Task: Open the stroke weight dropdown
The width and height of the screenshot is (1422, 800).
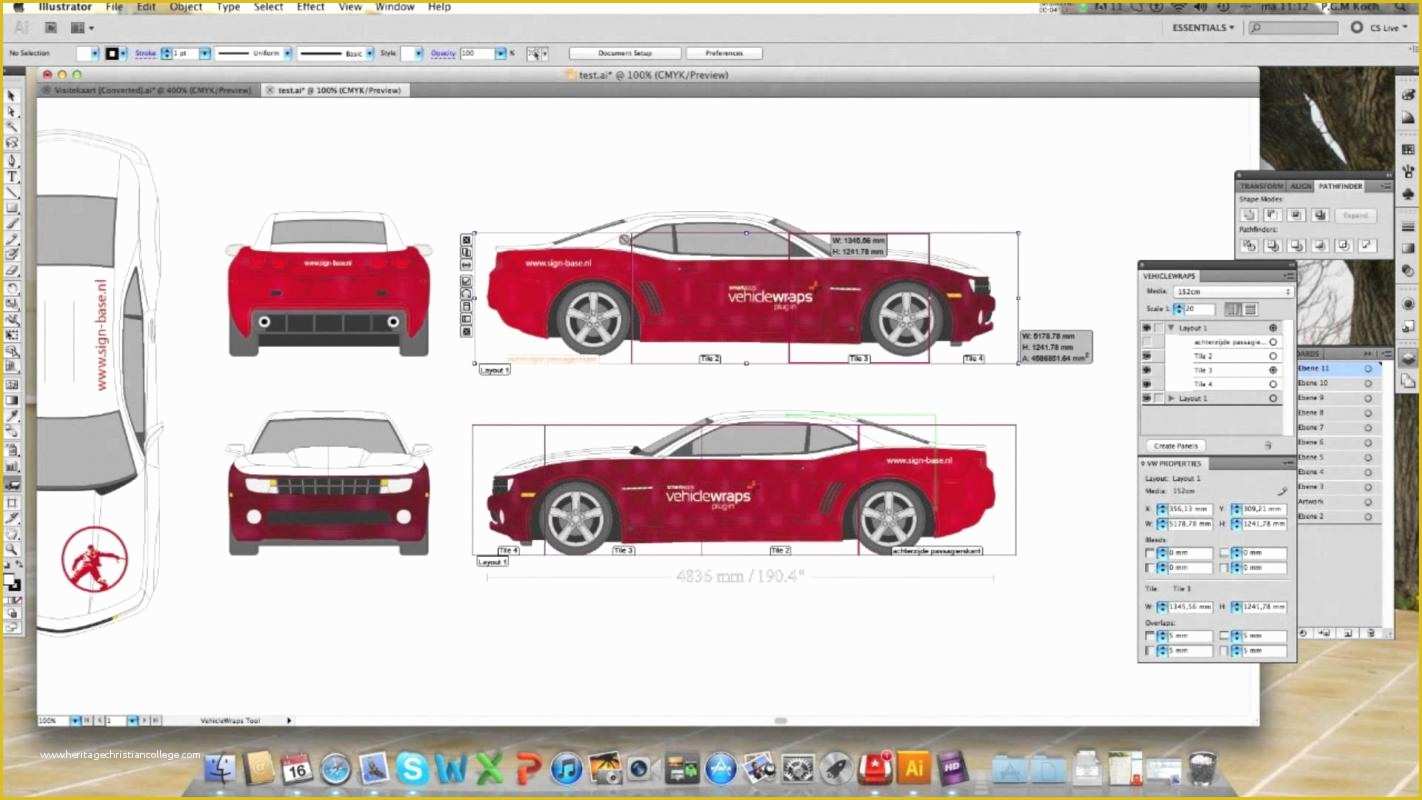Action: click(205, 53)
